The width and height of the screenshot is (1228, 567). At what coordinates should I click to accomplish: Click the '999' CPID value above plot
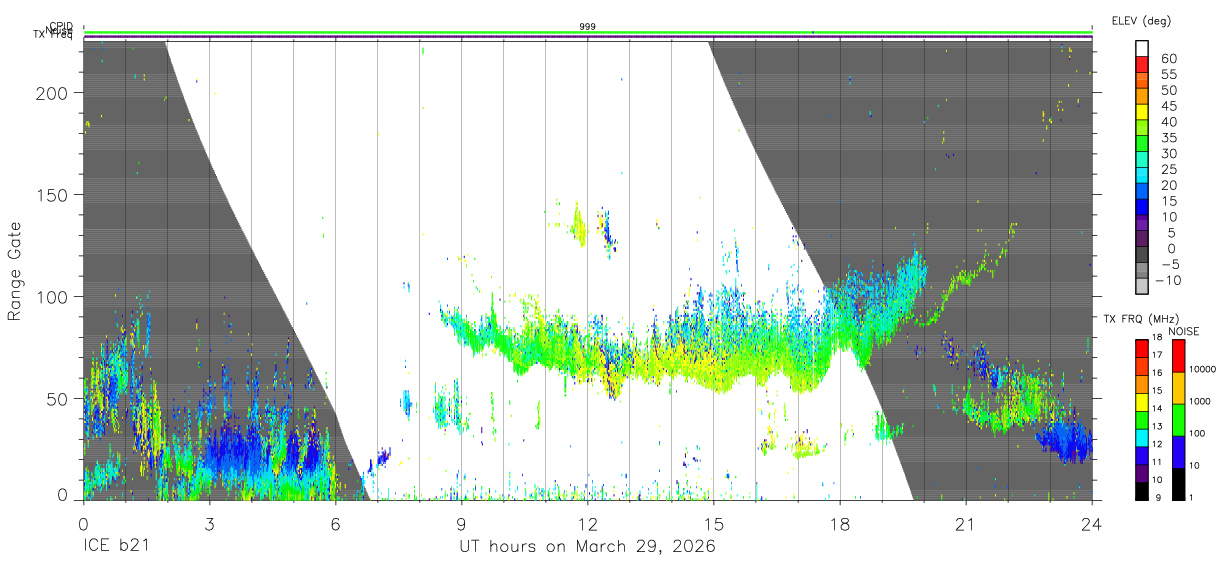click(x=588, y=26)
